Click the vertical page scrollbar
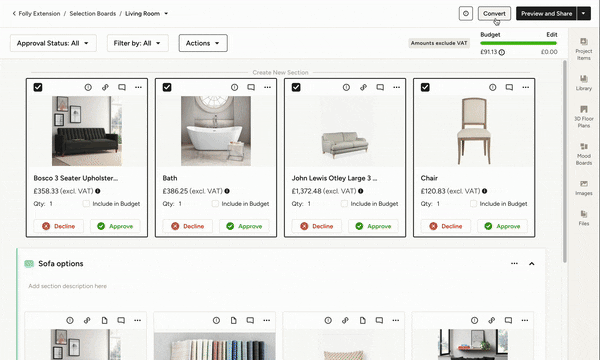This screenshot has width=600, height=360. pos(565,161)
